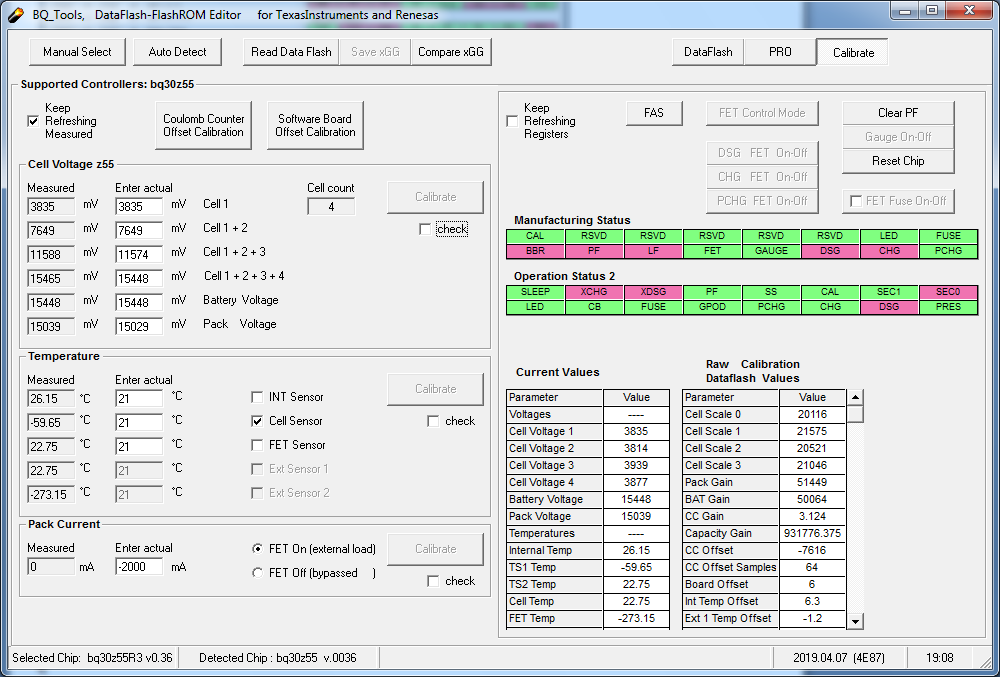This screenshot has width=1000, height=677.
Task: Click the date '2019.04.07 (4E87)' in status bar
Action: [839, 658]
